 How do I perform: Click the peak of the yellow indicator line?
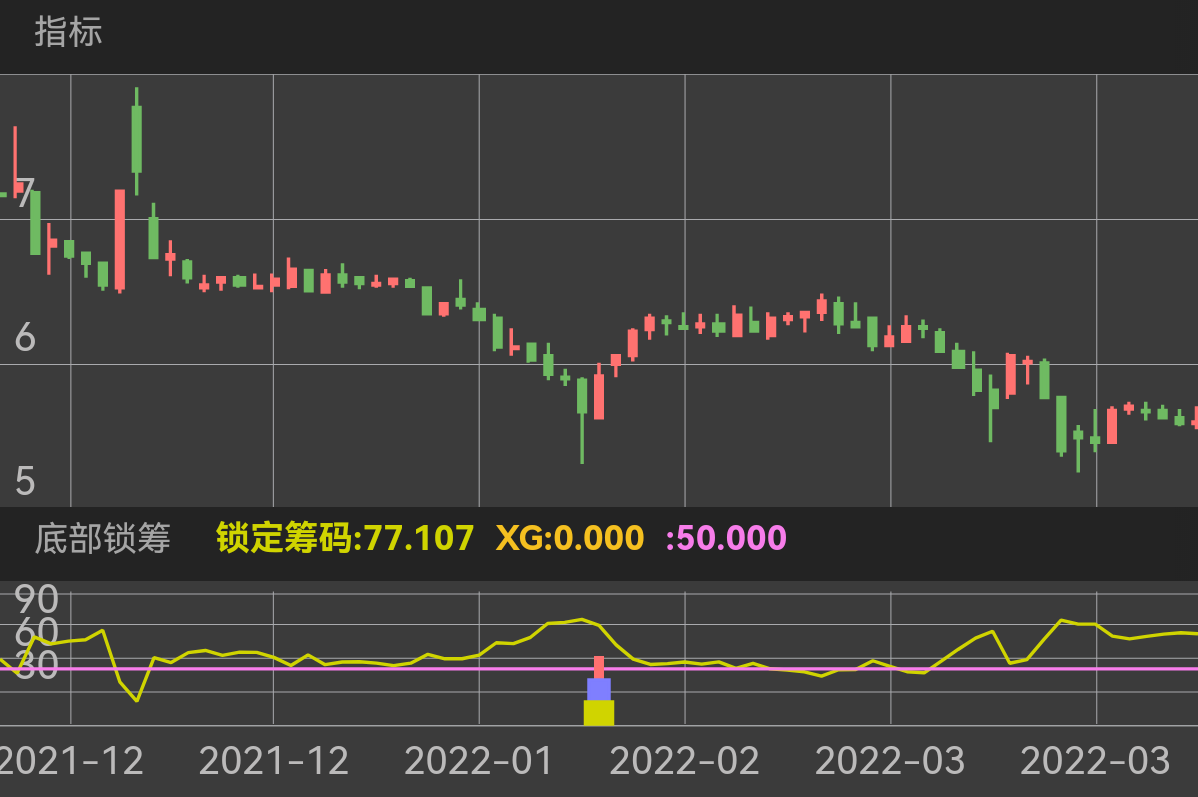pos(582,620)
